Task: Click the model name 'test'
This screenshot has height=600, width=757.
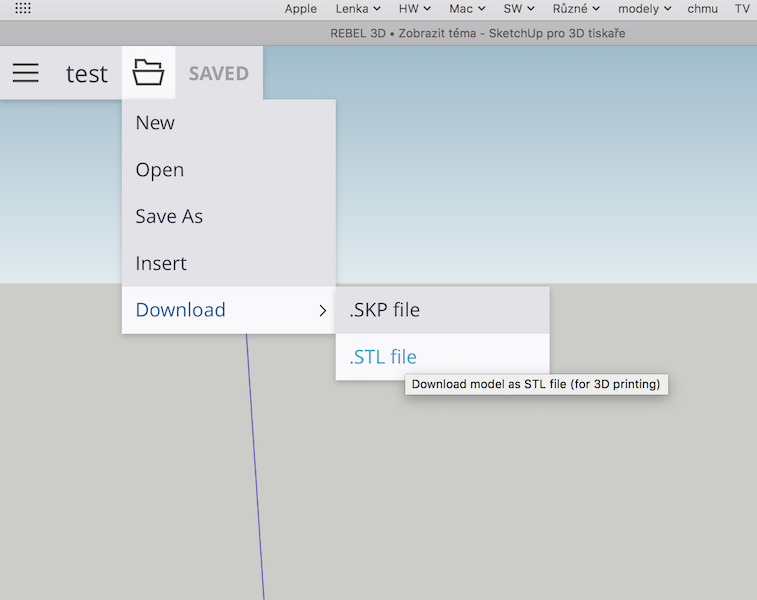Action: 87,74
